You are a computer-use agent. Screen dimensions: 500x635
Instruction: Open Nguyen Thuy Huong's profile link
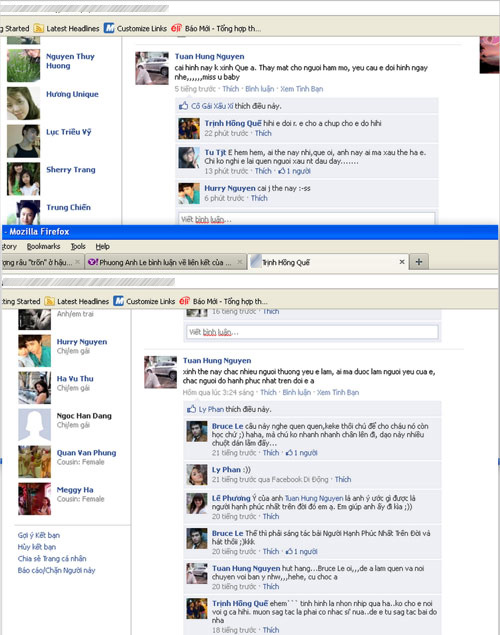pyautogui.click(x=70, y=61)
